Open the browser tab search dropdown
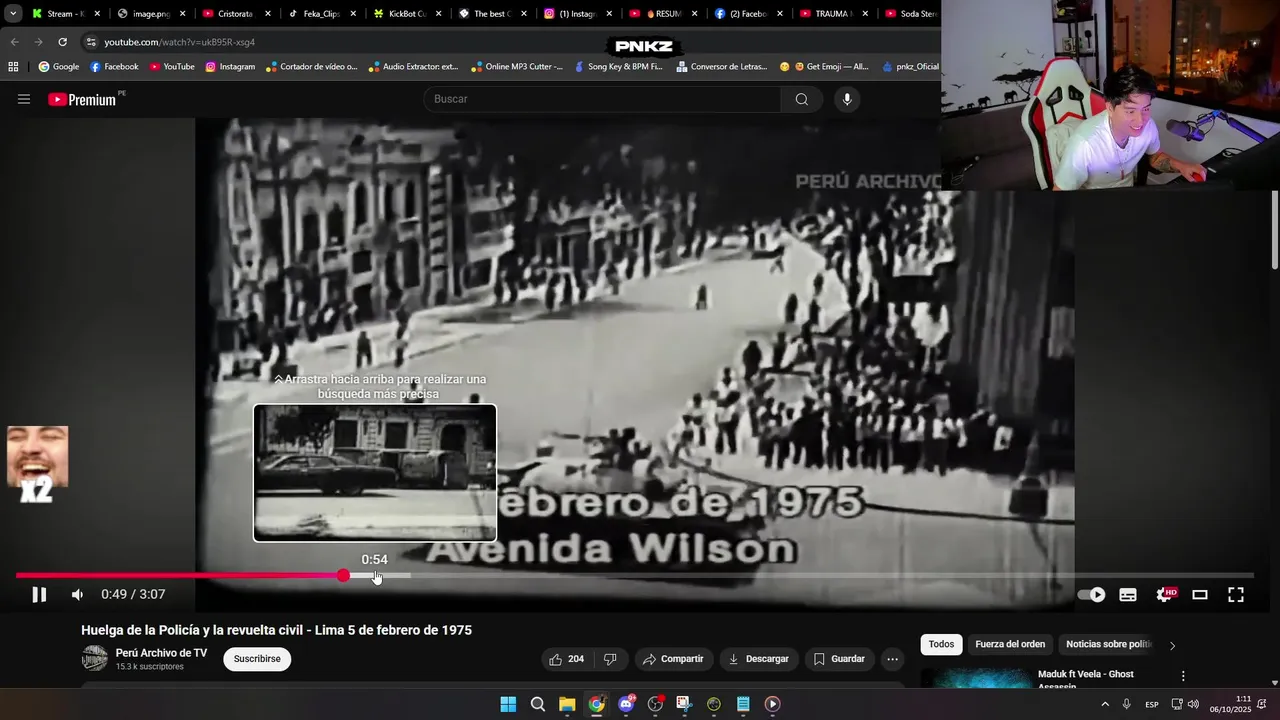Screen dimensions: 1280x720 point(13,14)
